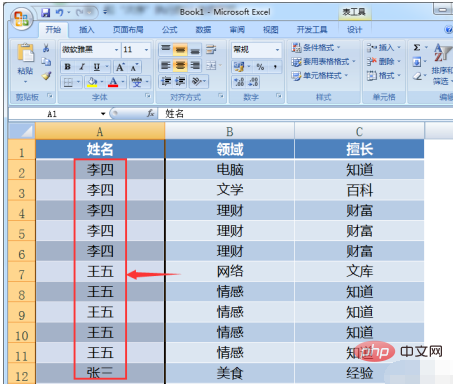Viewport: 453px width, 384px height.
Task: Click the Fill down-arrow icon under sigma
Action: pyautogui.click(x=417, y=62)
